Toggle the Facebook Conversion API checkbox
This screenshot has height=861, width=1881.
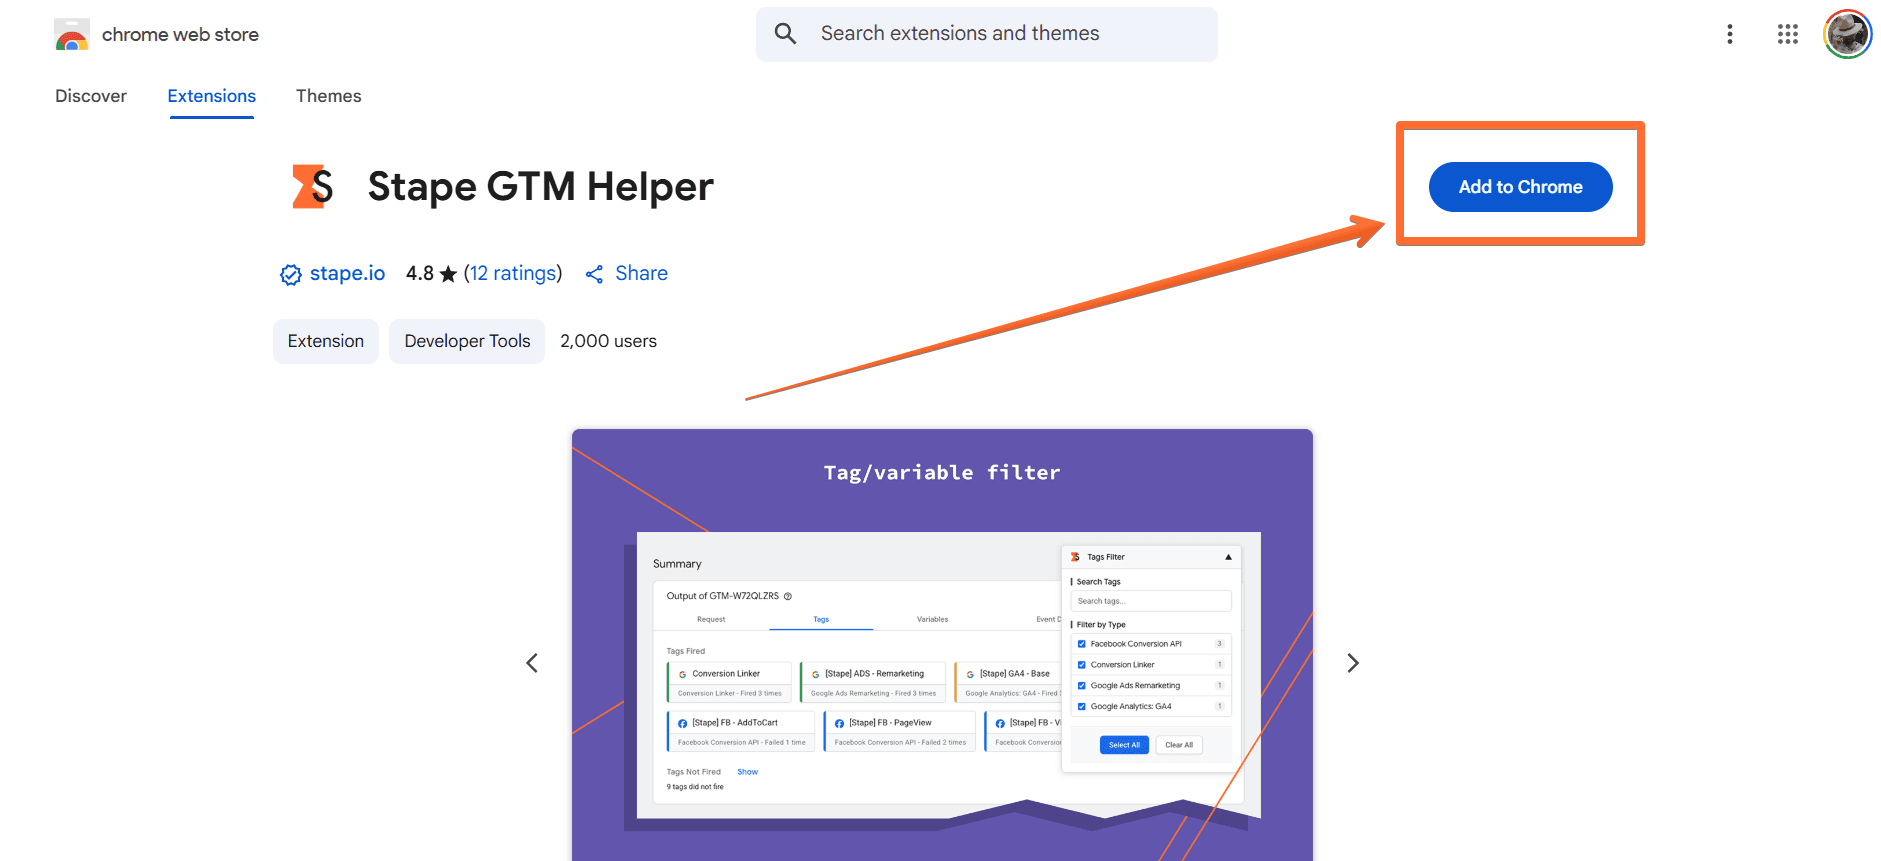point(1081,644)
